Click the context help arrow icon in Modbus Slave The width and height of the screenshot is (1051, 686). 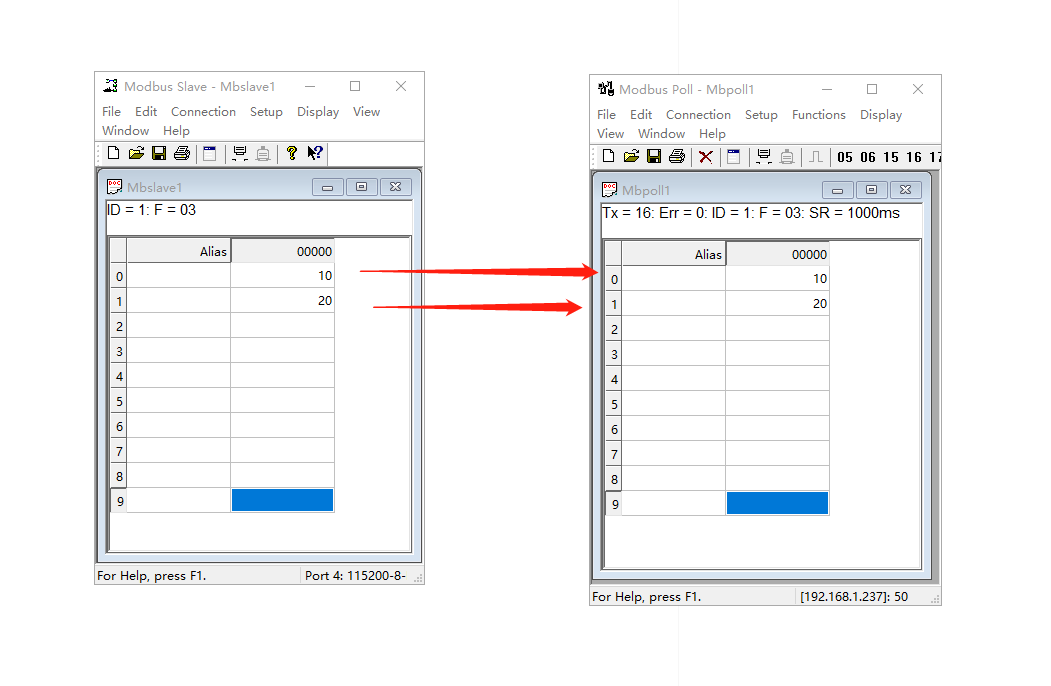(x=315, y=153)
